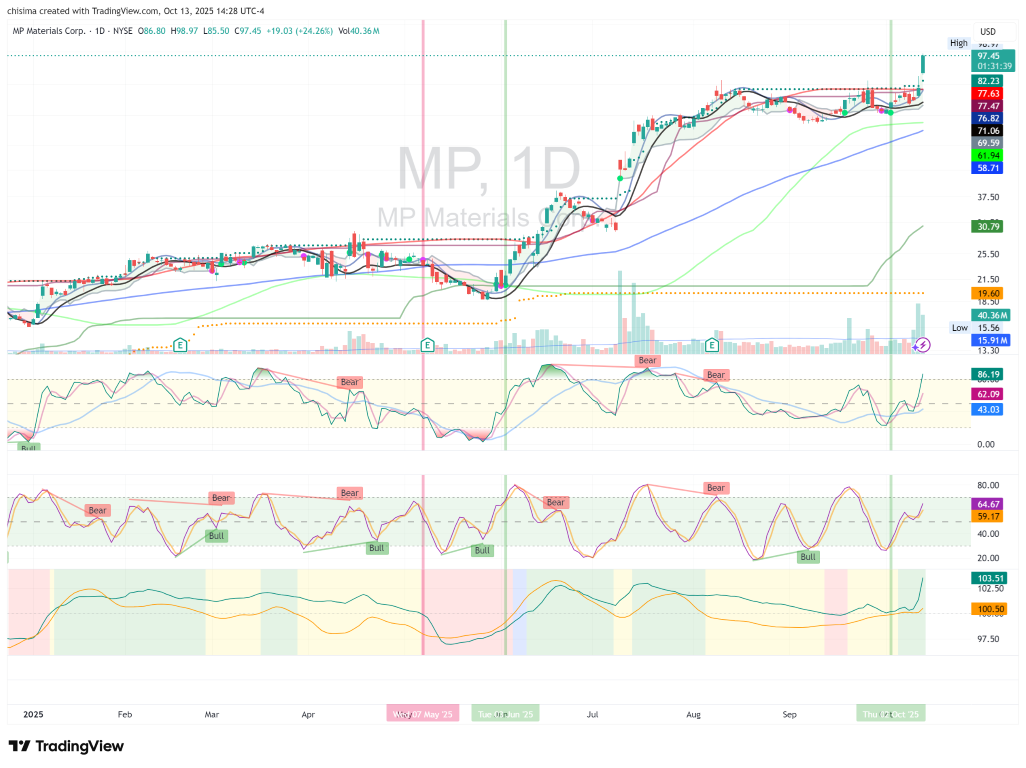Click the Bull label near Sep in the stochastic pane
The image size is (1026, 768).
[x=808, y=557]
